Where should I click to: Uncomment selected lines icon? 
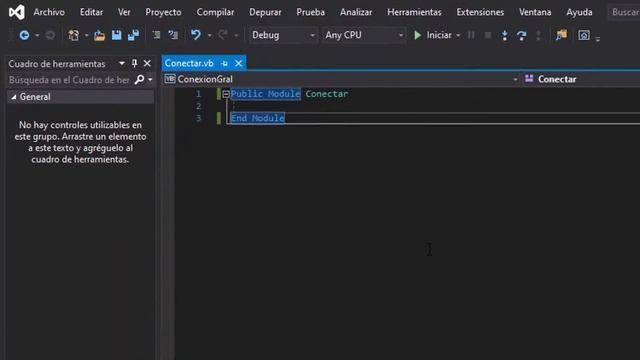coord(173,35)
